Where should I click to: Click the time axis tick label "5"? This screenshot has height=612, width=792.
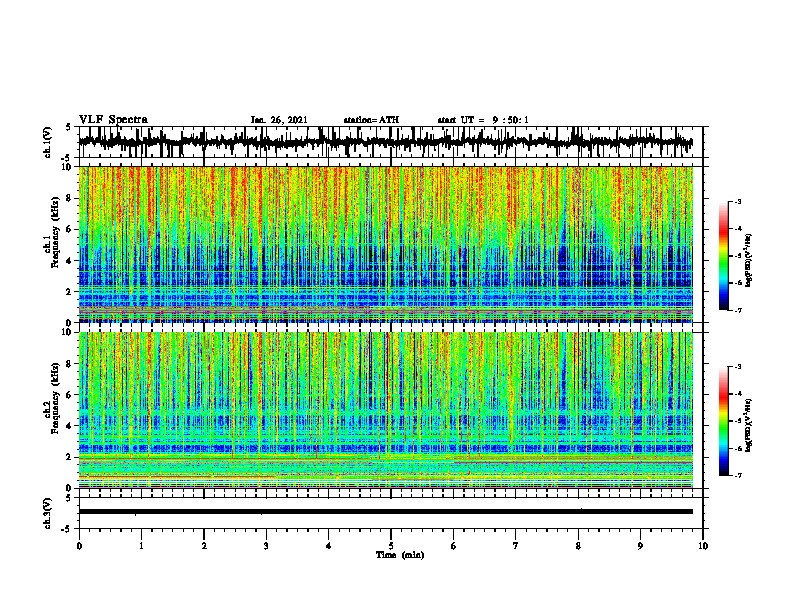click(391, 546)
